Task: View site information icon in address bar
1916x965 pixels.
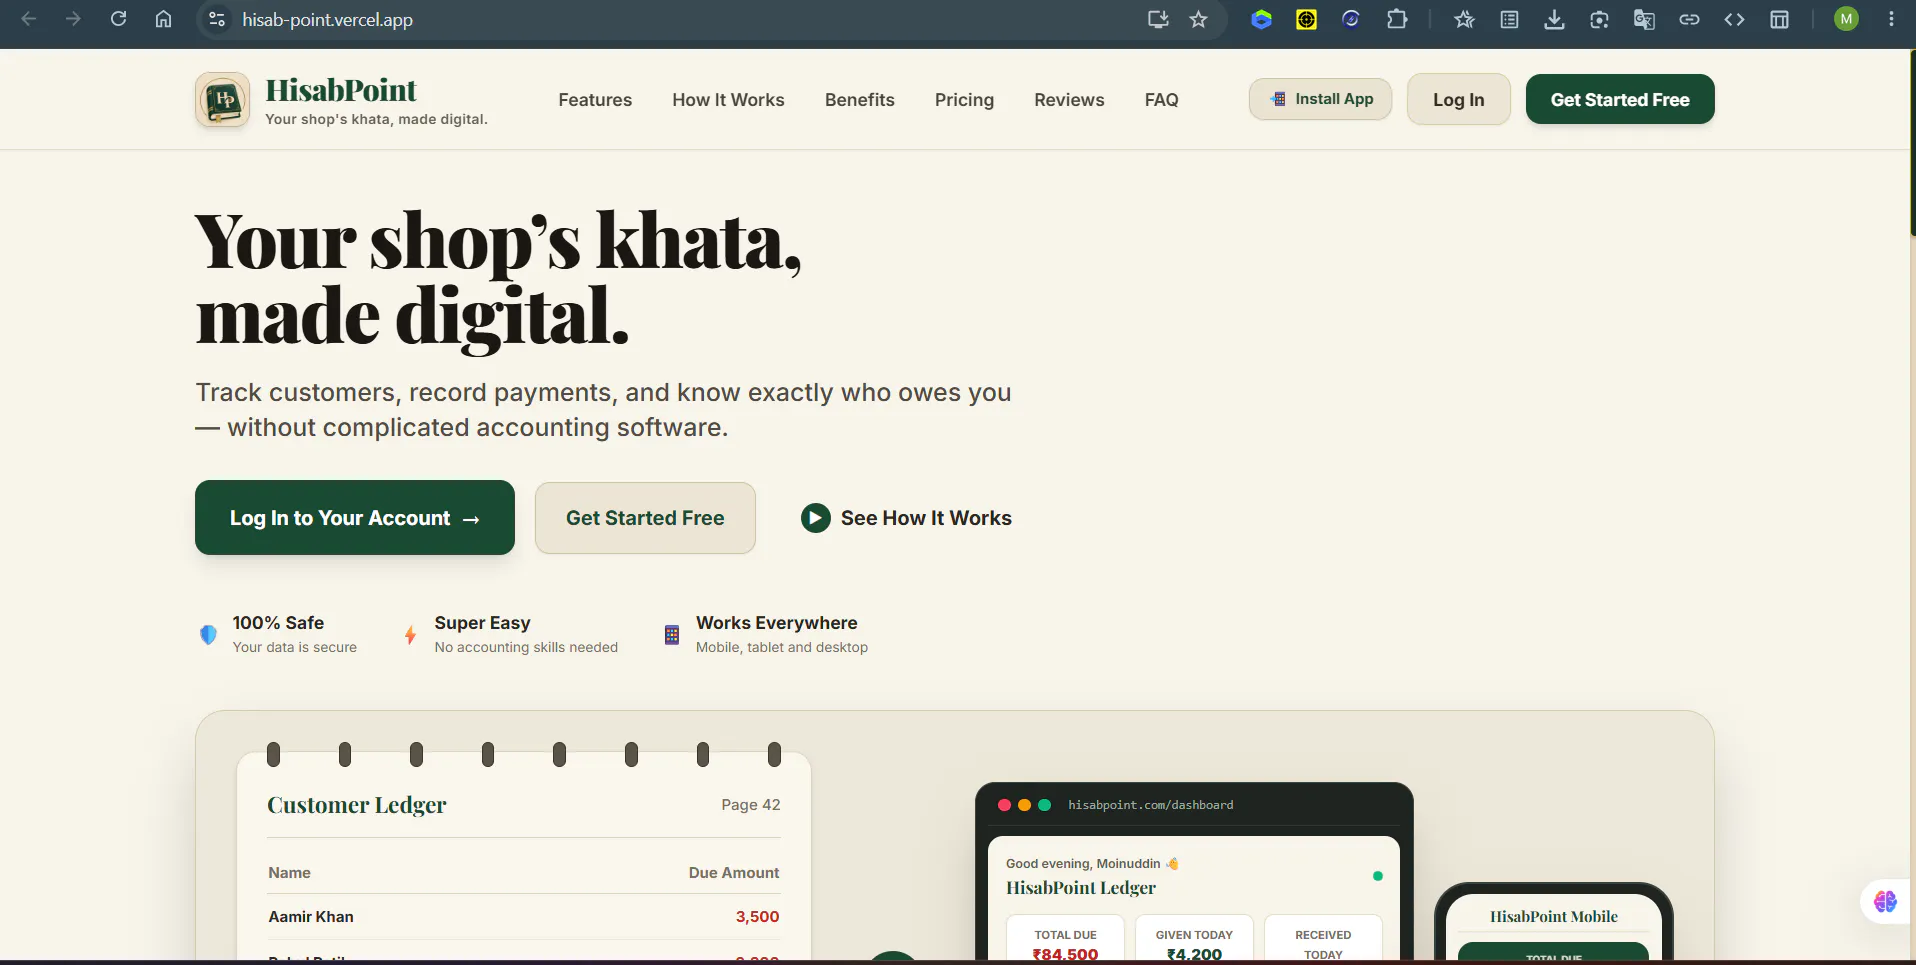Action: [x=216, y=19]
